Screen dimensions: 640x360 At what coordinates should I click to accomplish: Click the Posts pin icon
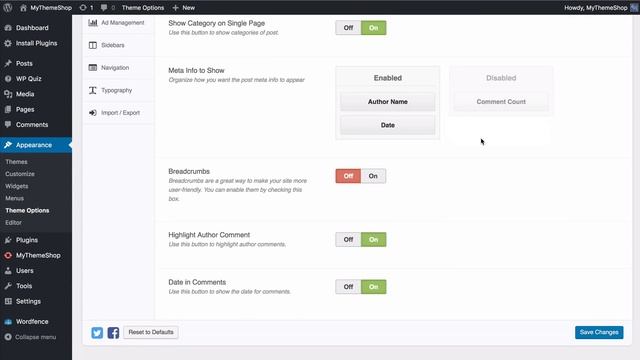point(8,63)
